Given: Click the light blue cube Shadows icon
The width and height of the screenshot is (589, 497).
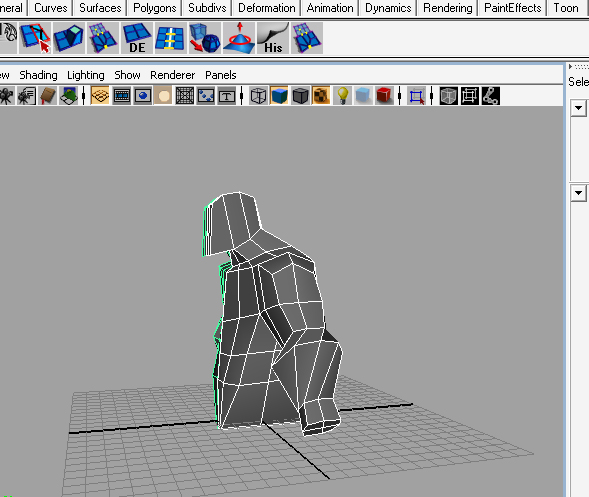Looking at the screenshot, I should click(x=363, y=95).
